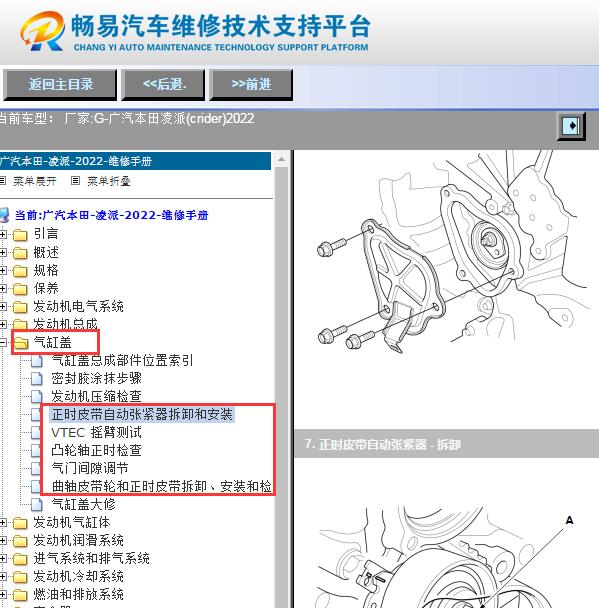599x608 pixels.
Task: Click the page icon for 密封胶涂抹步骤
Action: [x=37, y=378]
